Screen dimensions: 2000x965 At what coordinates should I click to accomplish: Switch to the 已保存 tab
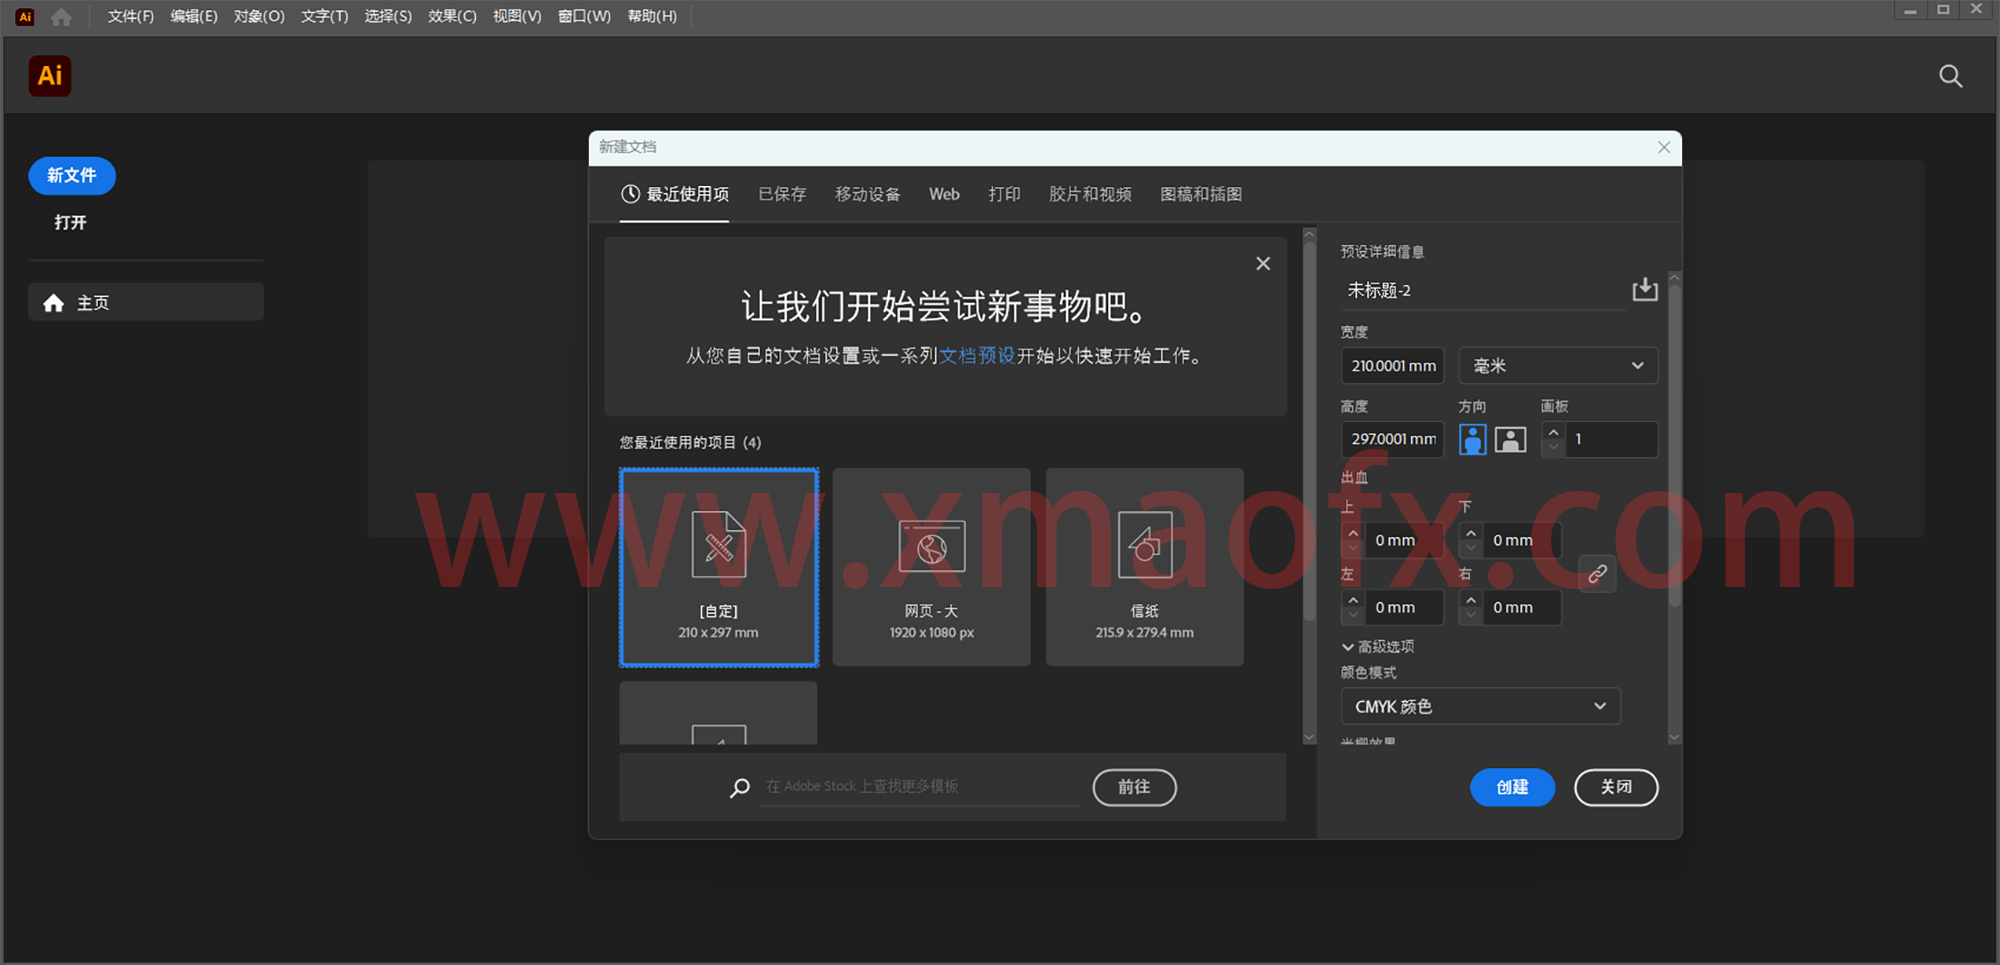tap(782, 194)
